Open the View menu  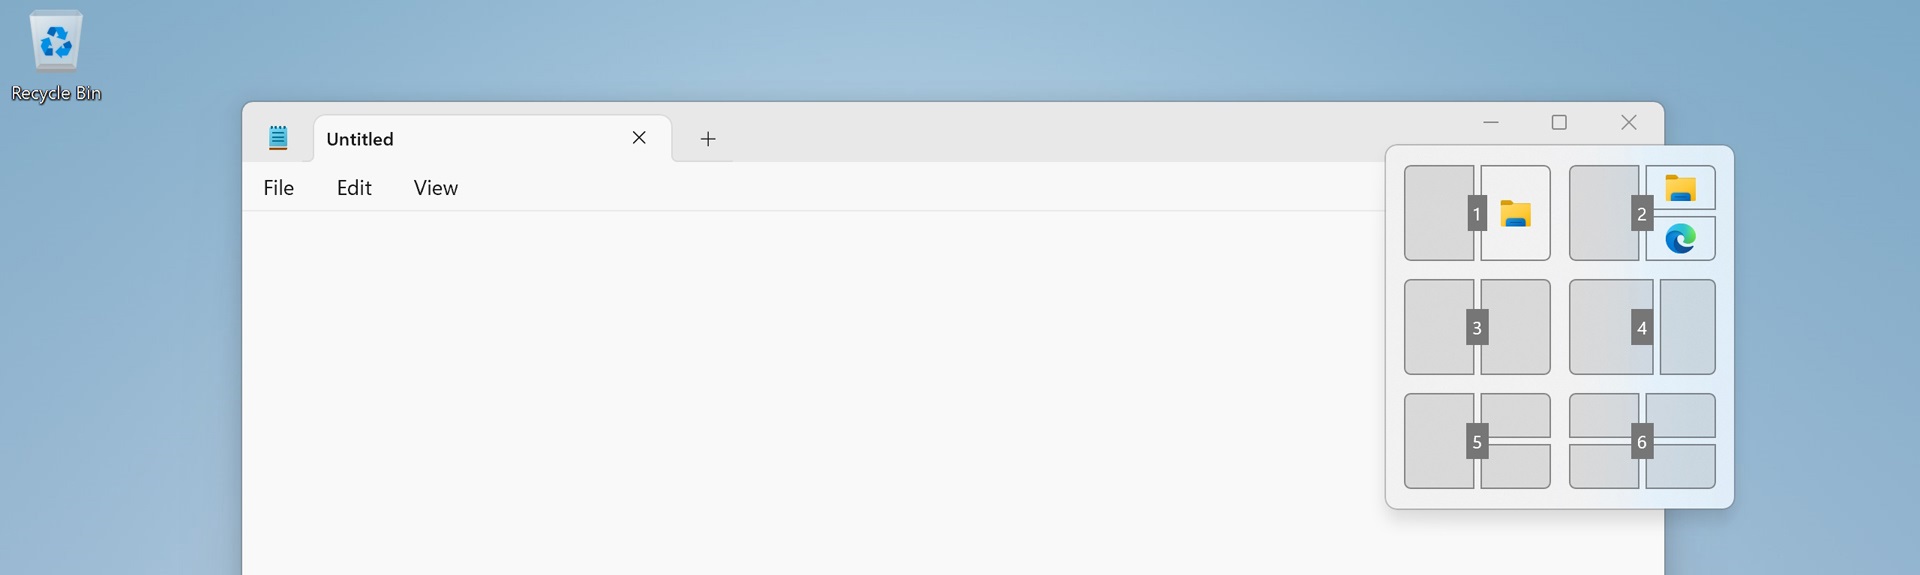(436, 188)
